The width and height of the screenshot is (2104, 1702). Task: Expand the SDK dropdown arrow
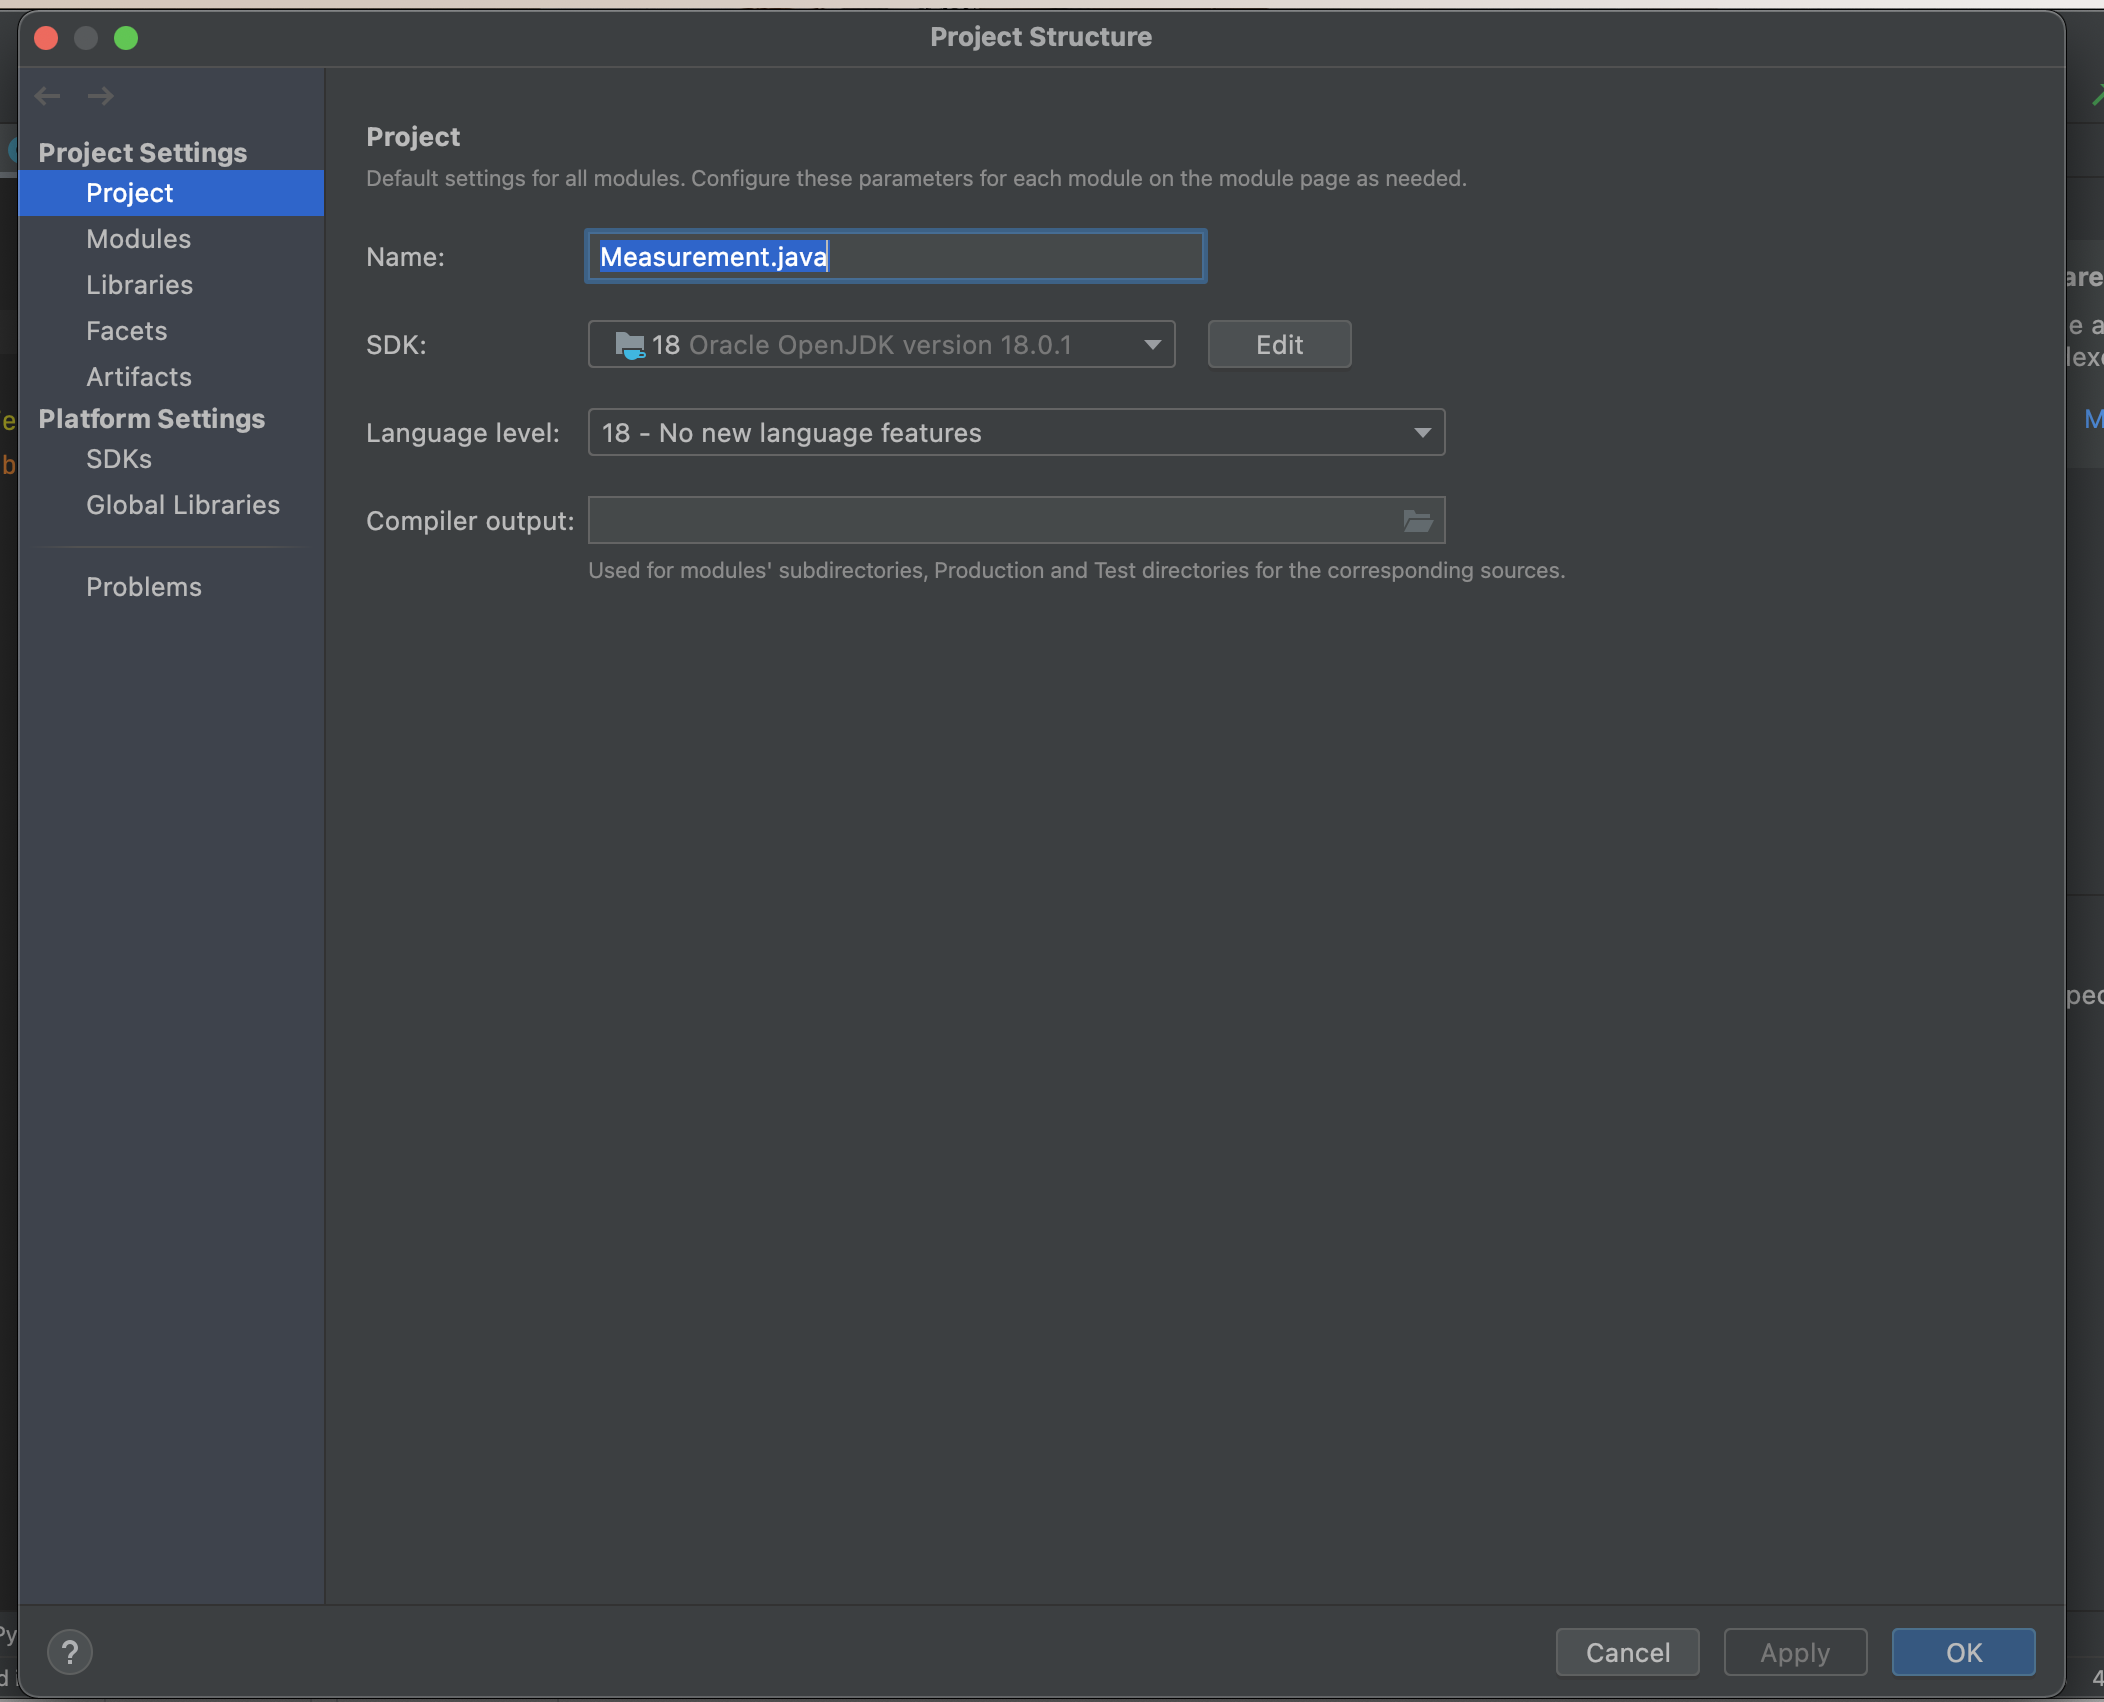(x=1152, y=345)
